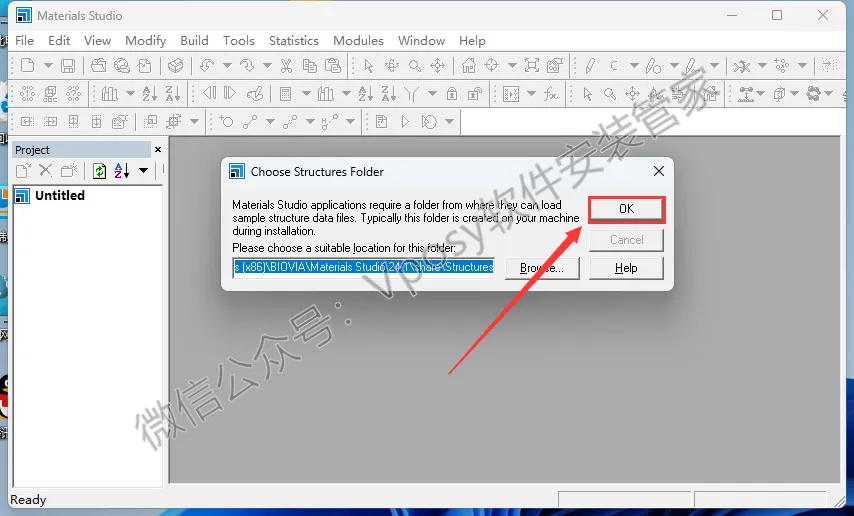Select the 3D Rotation tool icon
Viewport: 854px width, 516px height.
click(x=392, y=66)
